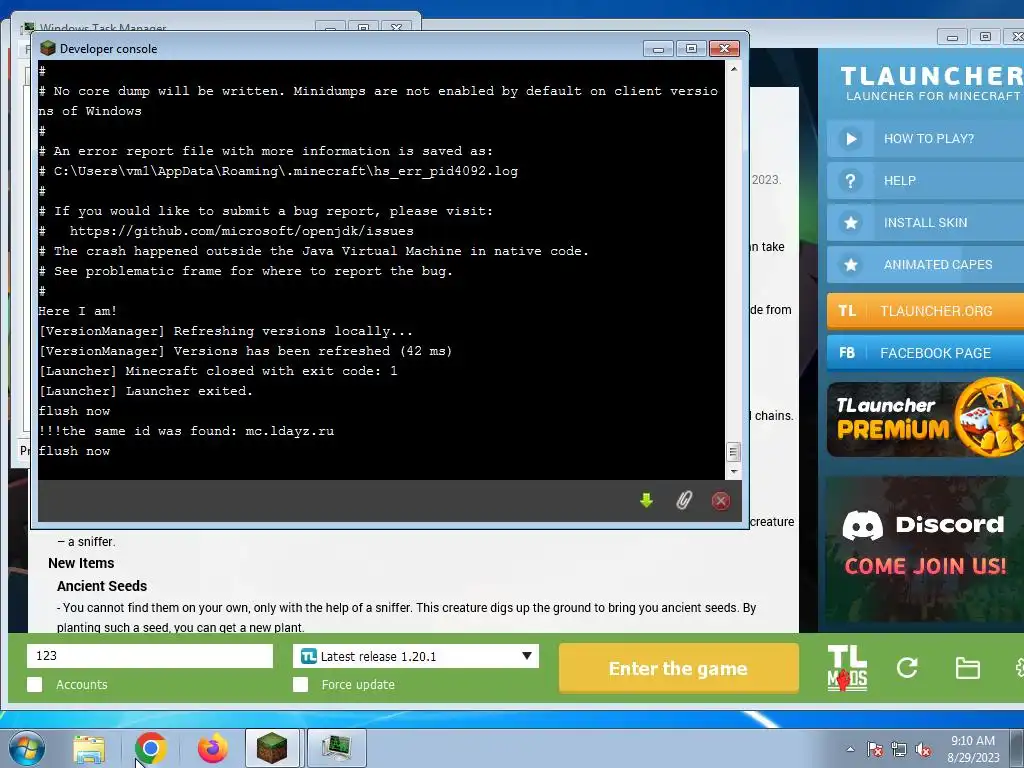Viewport: 1024px width, 768px height.
Task: Click the green download arrow in Developer console
Action: [647, 501]
